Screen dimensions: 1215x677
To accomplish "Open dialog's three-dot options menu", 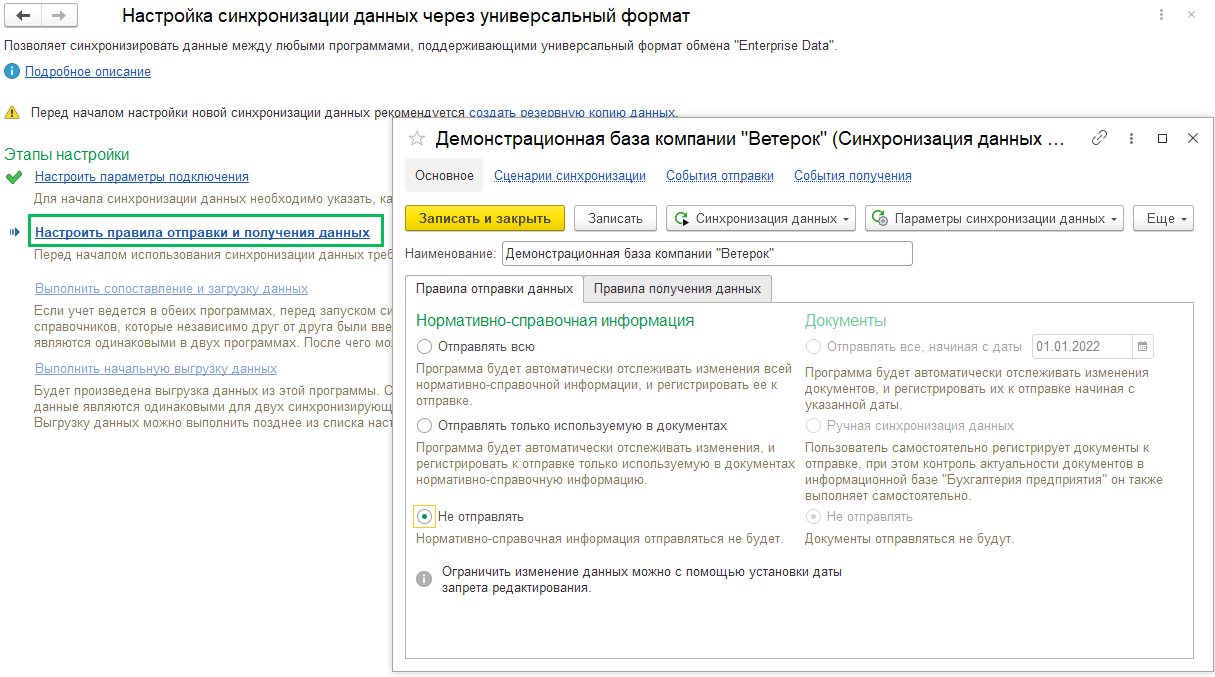I will [1131, 138].
